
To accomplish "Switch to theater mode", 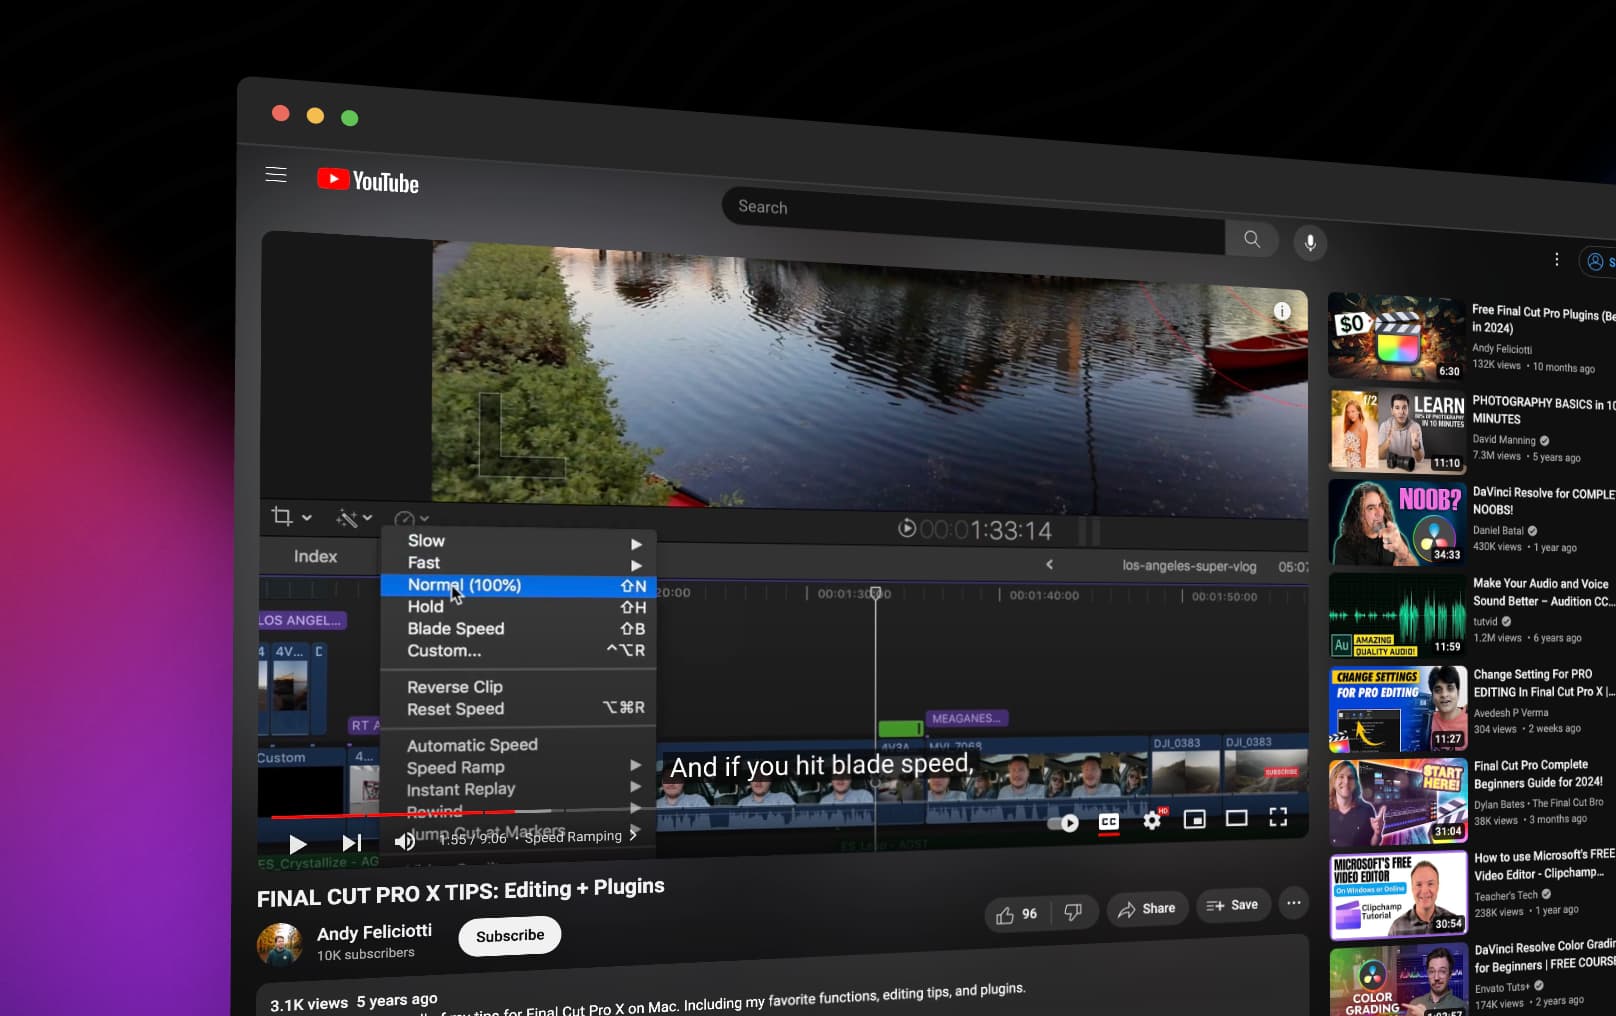I will point(1237,818).
